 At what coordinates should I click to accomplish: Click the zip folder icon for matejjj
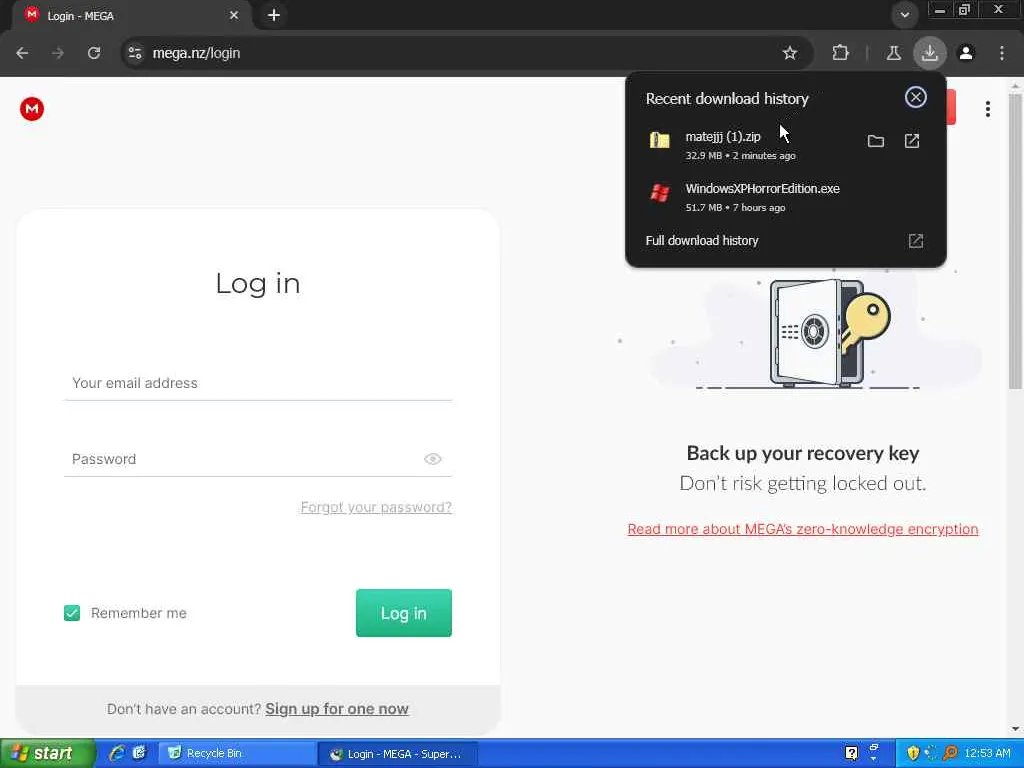[x=660, y=140]
